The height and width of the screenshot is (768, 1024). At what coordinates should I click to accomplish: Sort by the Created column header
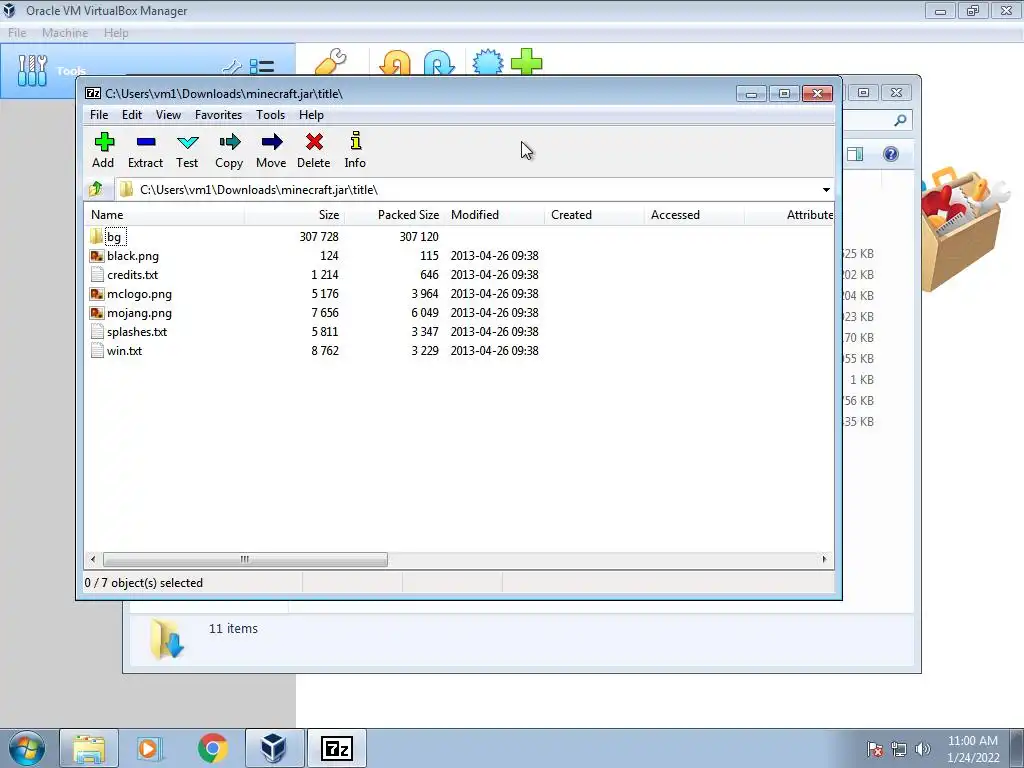point(594,215)
